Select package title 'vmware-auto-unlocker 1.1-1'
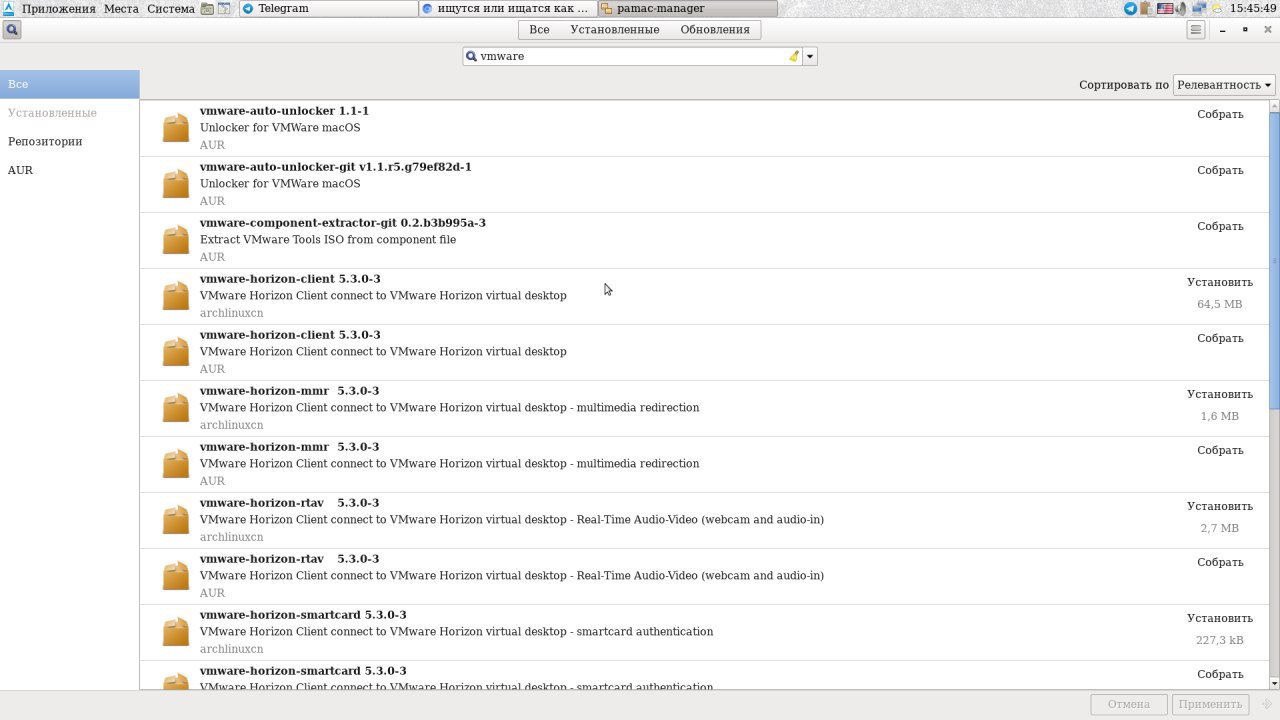 coord(284,111)
